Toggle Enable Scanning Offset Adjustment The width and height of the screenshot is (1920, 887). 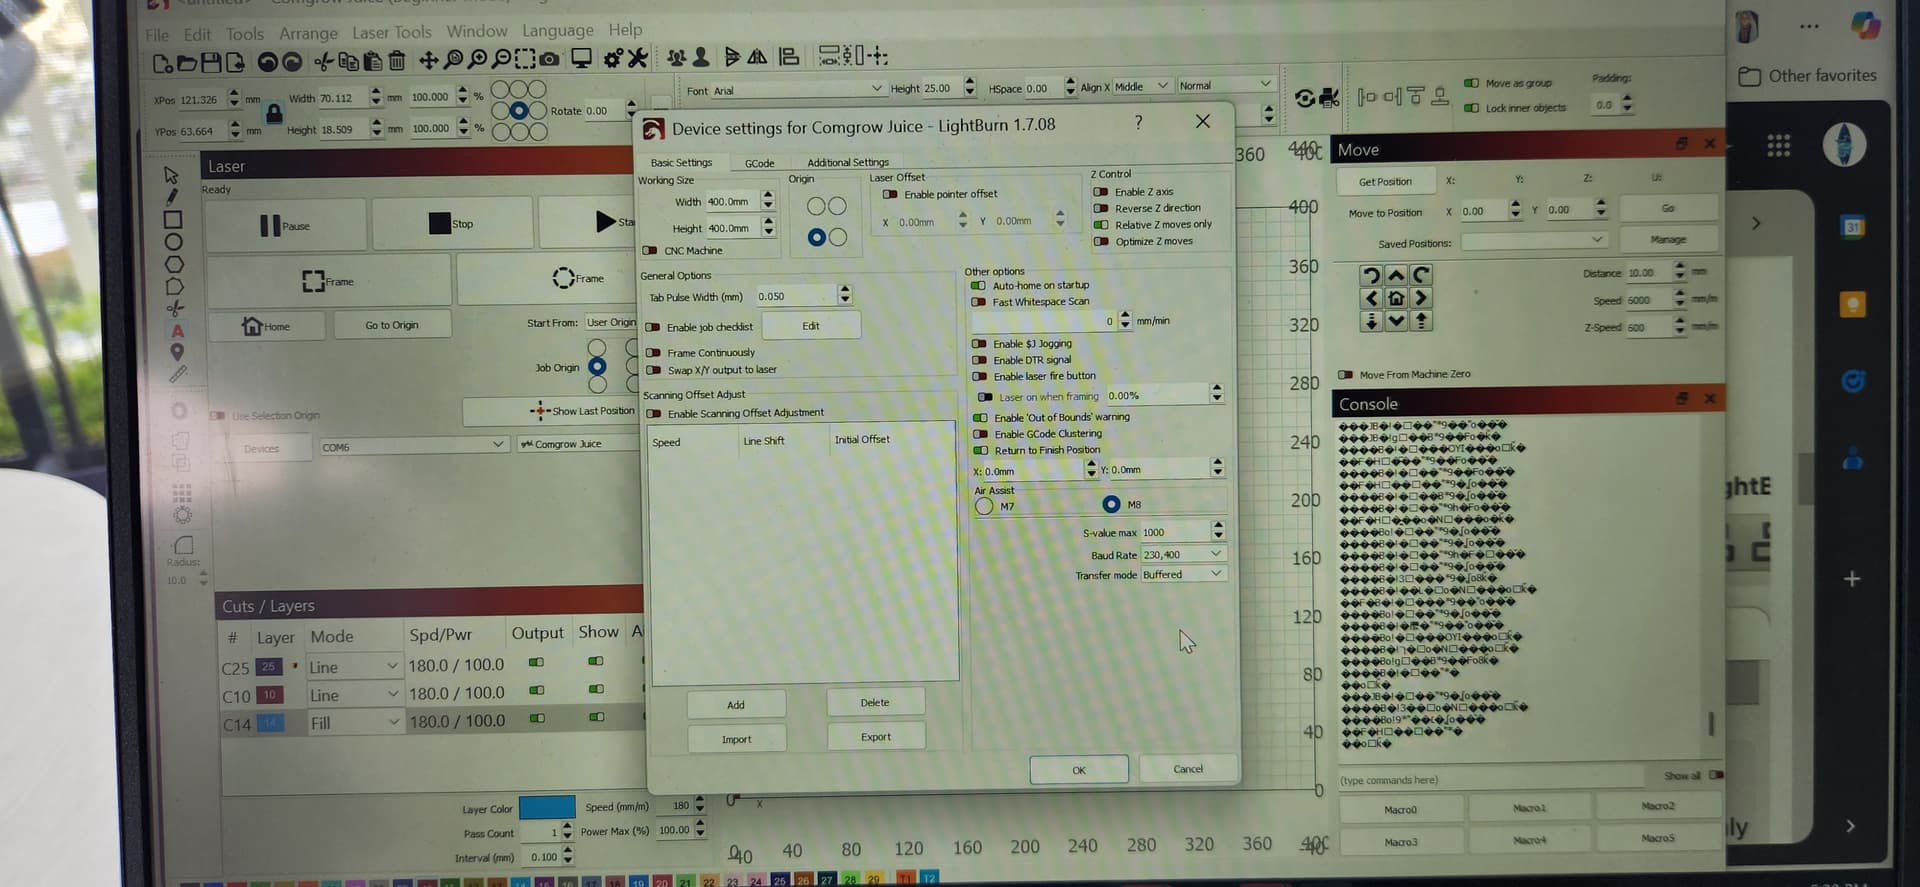point(654,413)
